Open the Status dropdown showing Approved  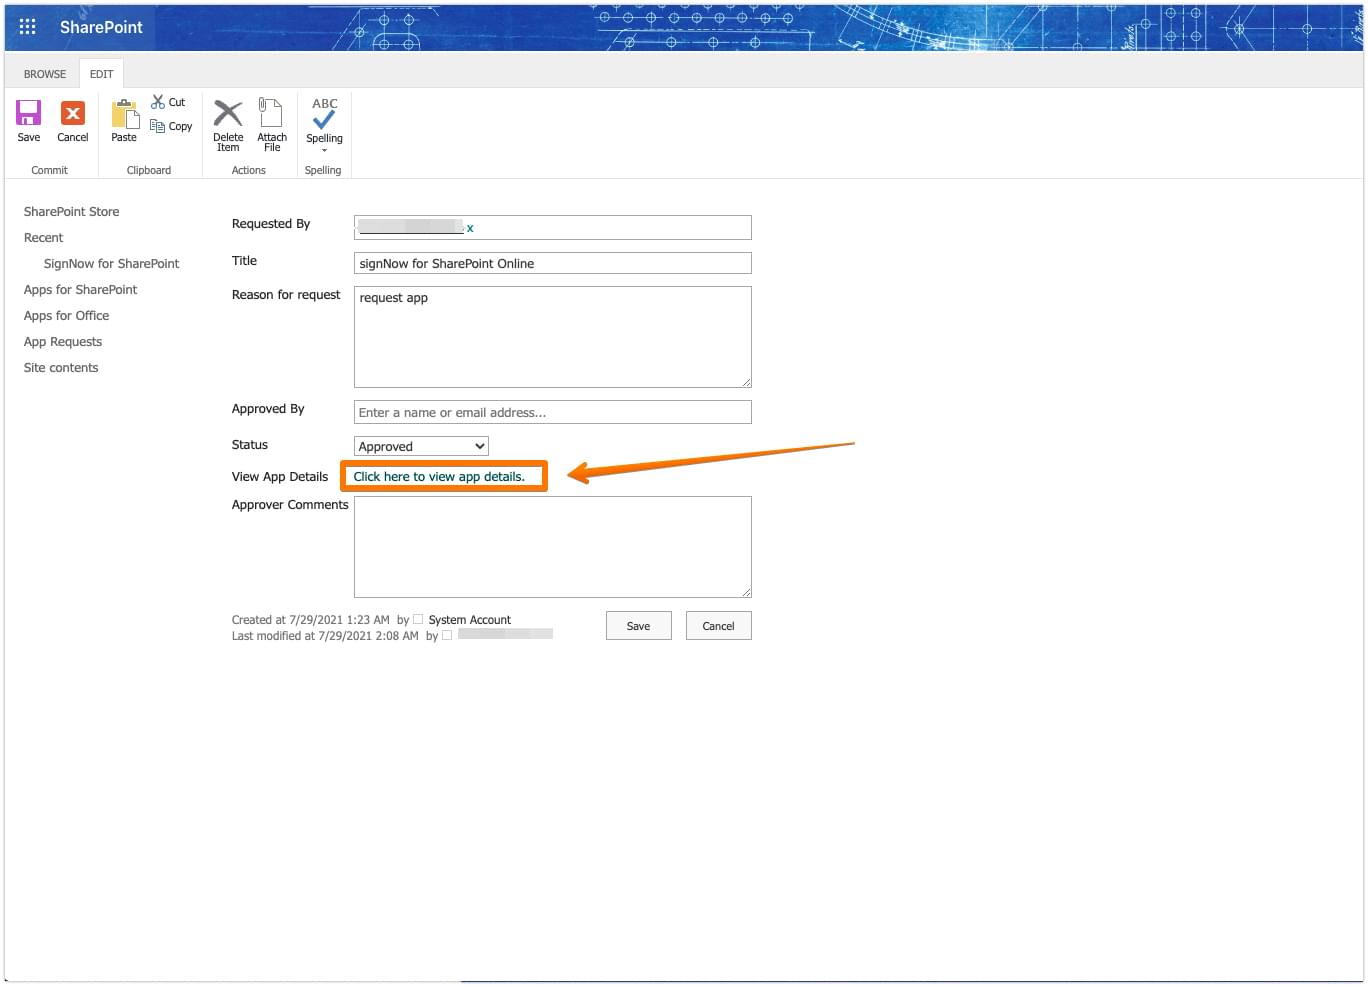coord(421,446)
